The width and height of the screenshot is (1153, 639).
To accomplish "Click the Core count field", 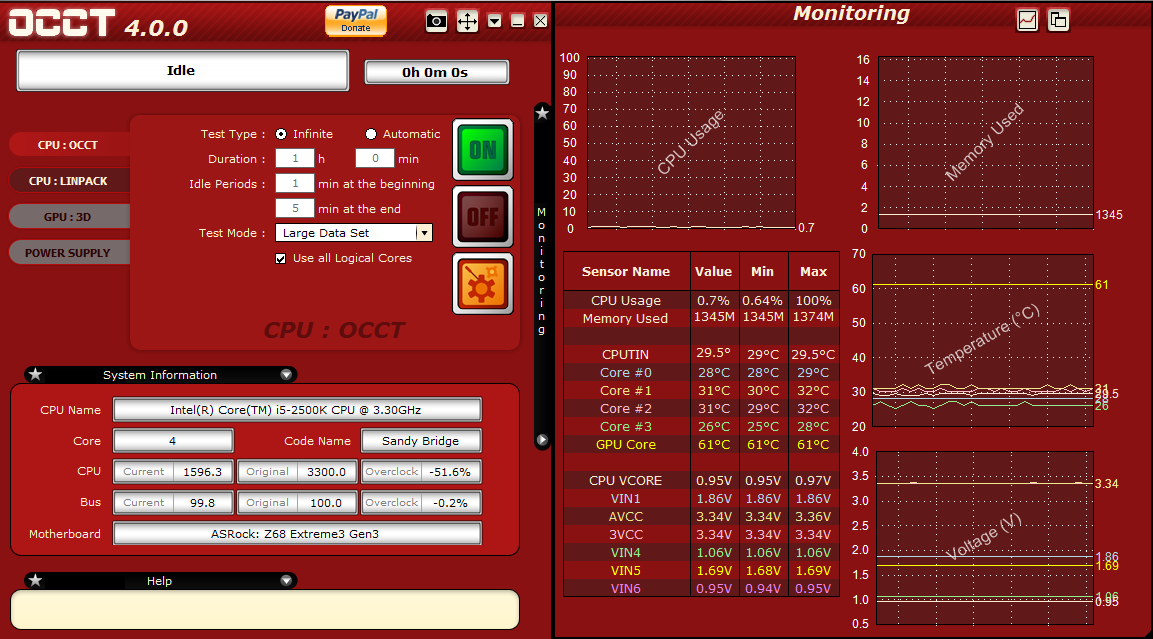I will 173,440.
